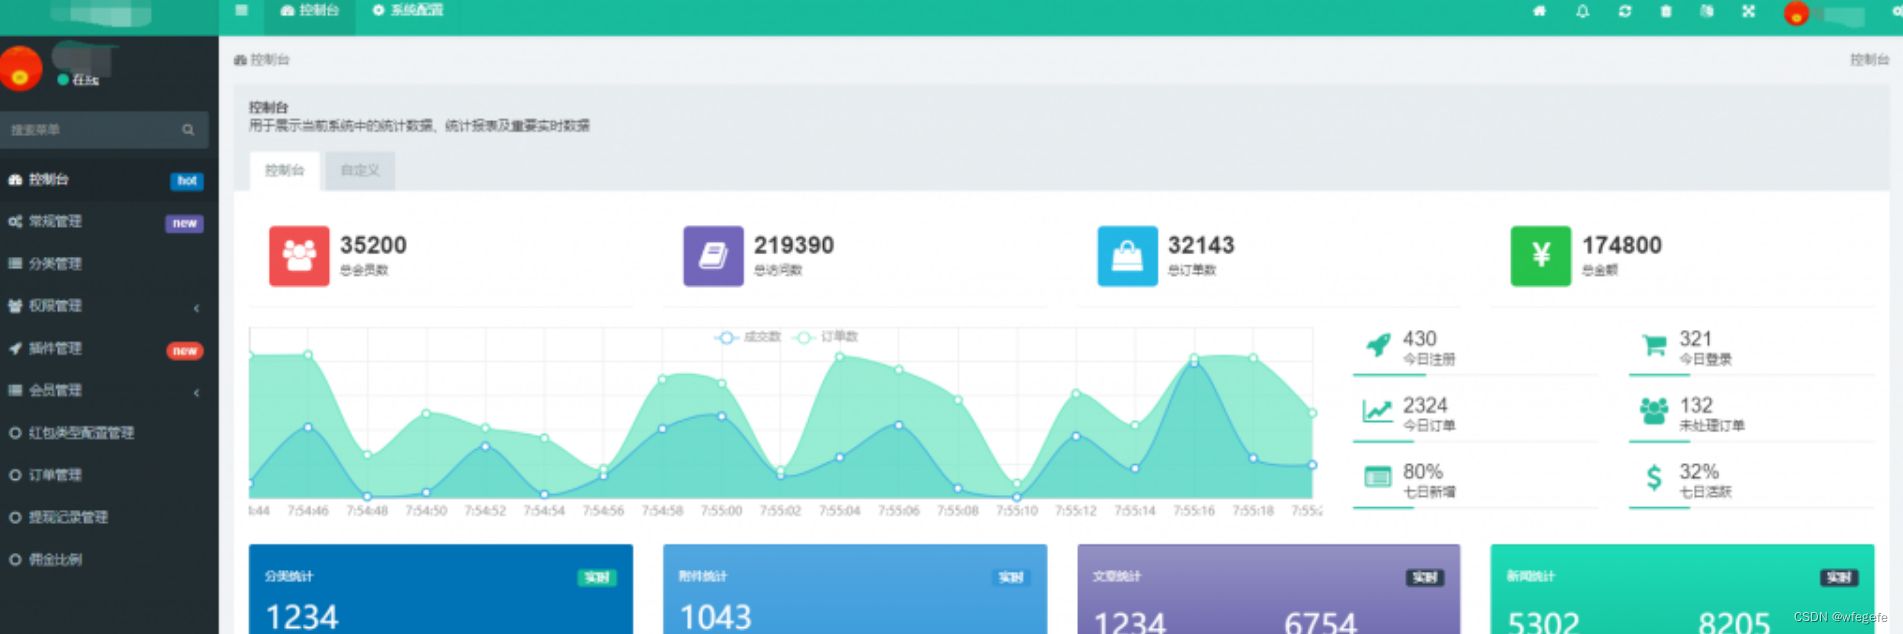Screen dimensions: 1903x634
Task: Open the user avatar menu in header
Action: [1796, 13]
